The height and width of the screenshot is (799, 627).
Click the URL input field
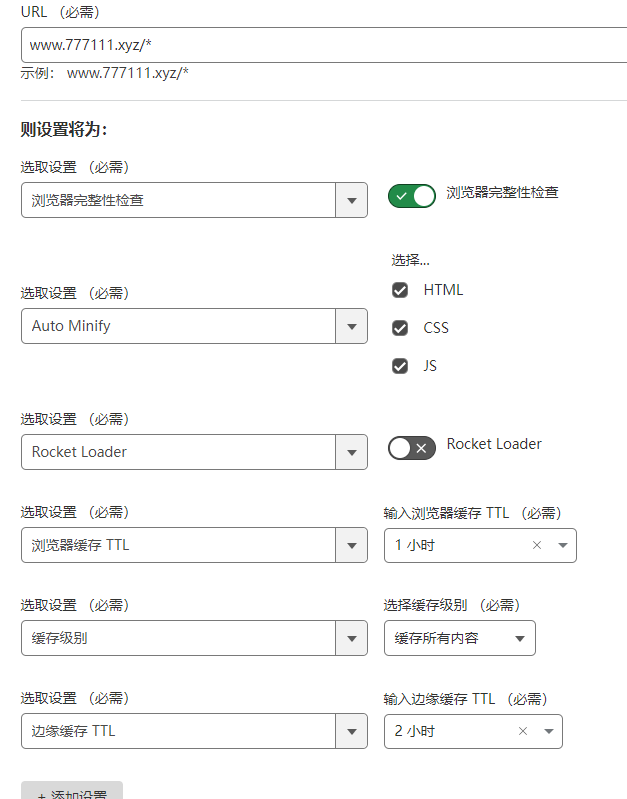pos(320,45)
